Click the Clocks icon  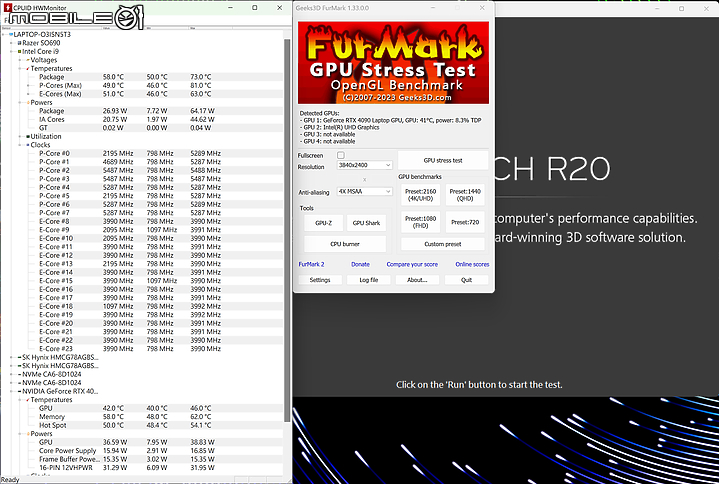pyautogui.click(x=28, y=145)
